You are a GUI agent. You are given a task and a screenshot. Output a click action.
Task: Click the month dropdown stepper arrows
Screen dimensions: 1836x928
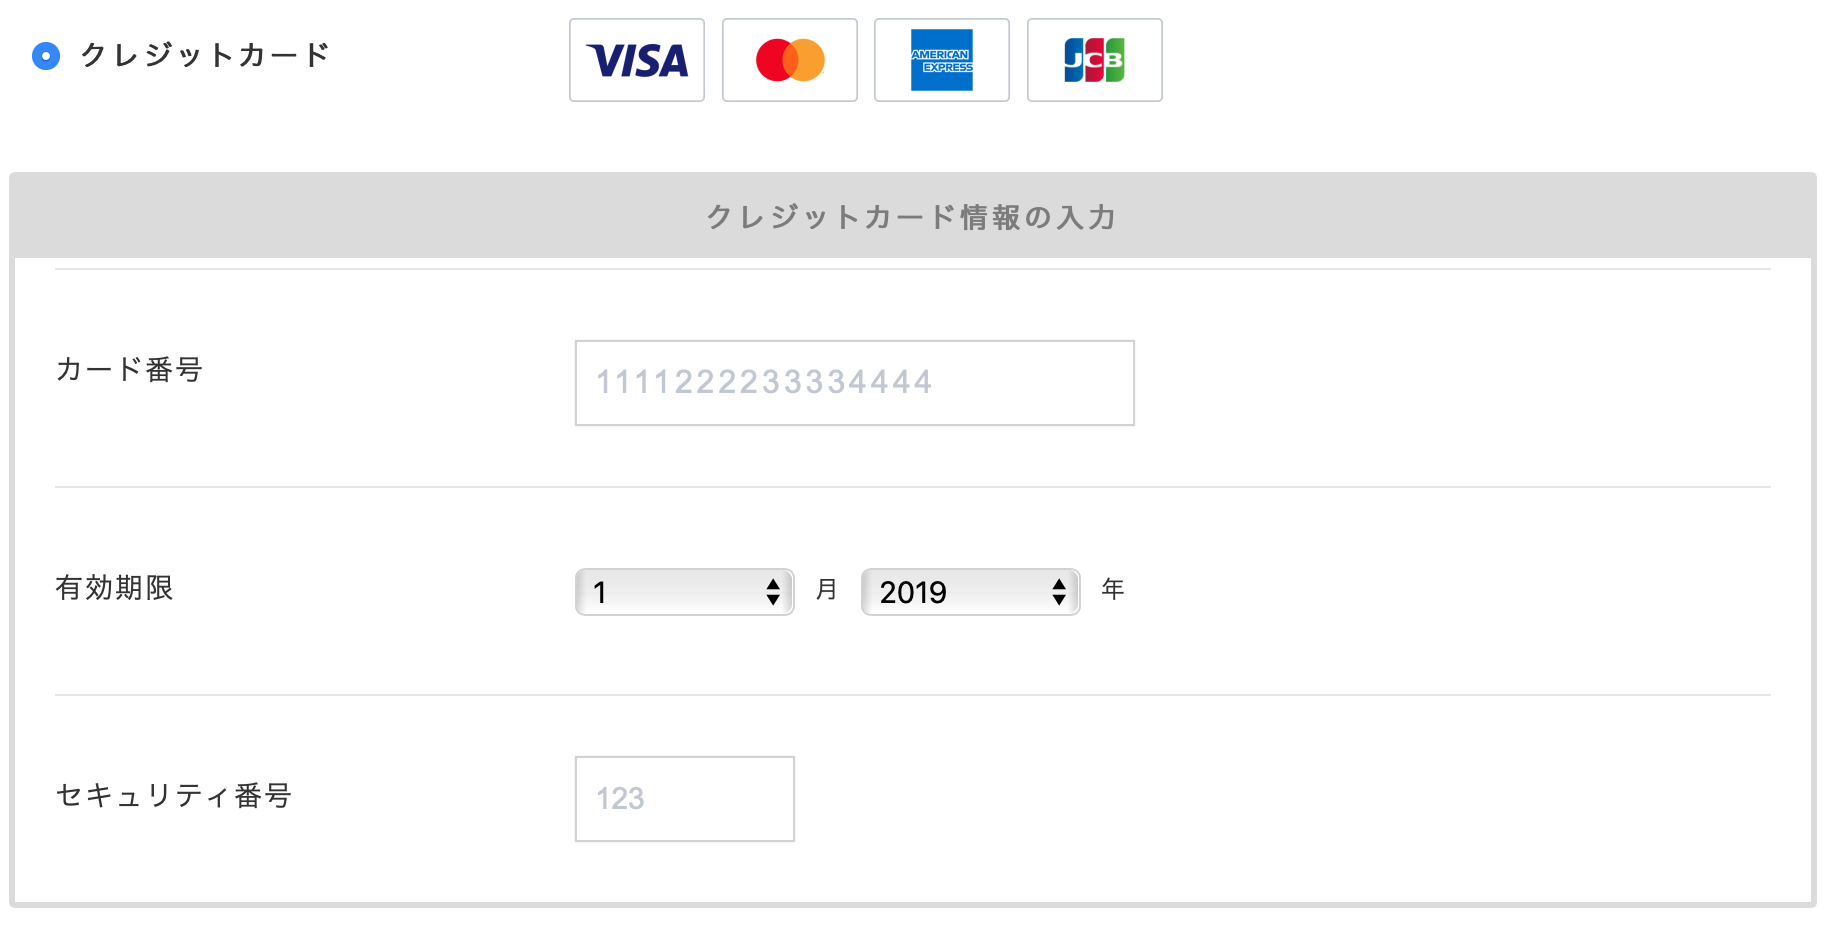click(773, 592)
